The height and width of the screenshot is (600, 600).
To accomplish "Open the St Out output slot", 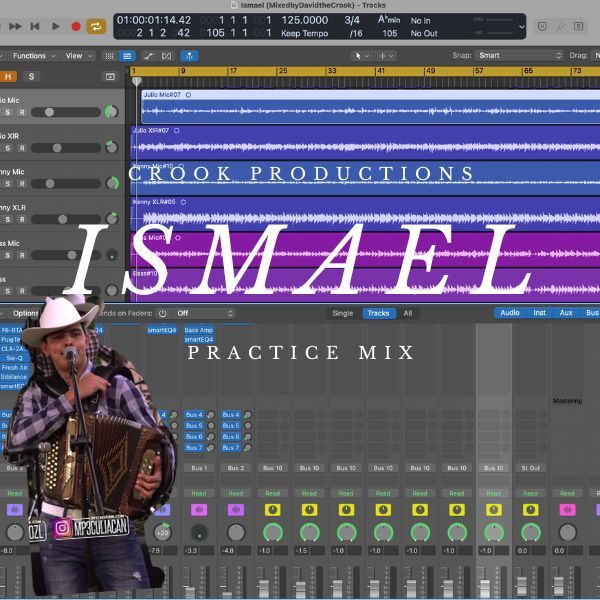I will tap(530, 468).
